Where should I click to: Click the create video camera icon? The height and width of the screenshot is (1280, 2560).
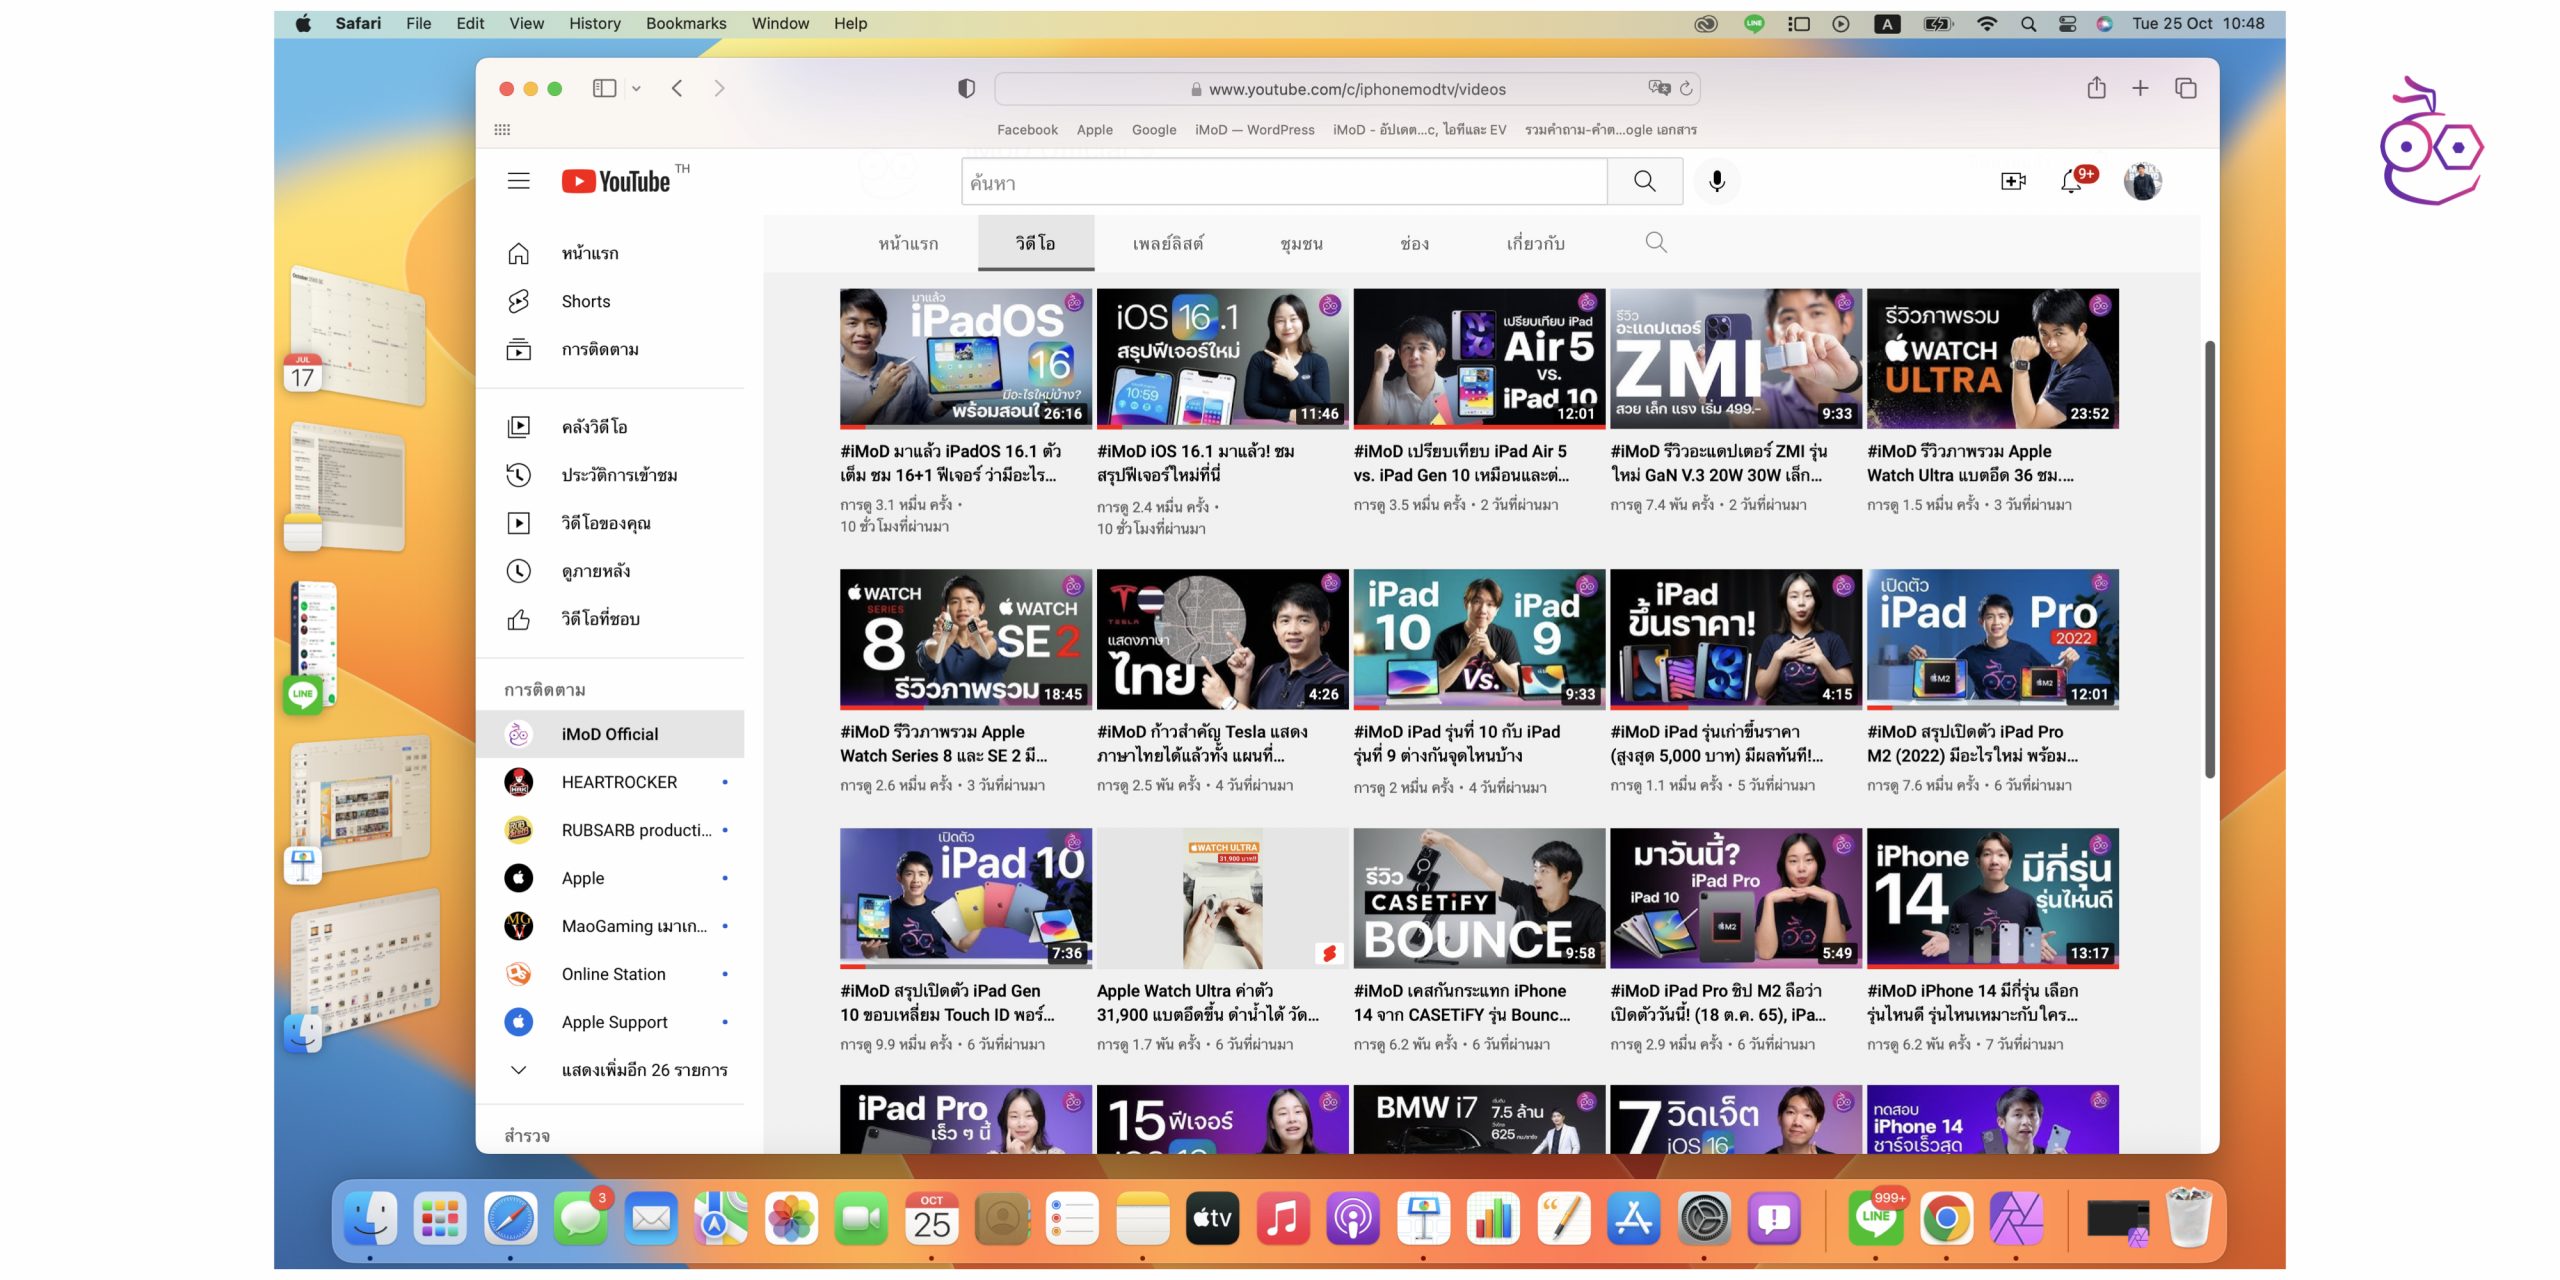[x=2012, y=181]
